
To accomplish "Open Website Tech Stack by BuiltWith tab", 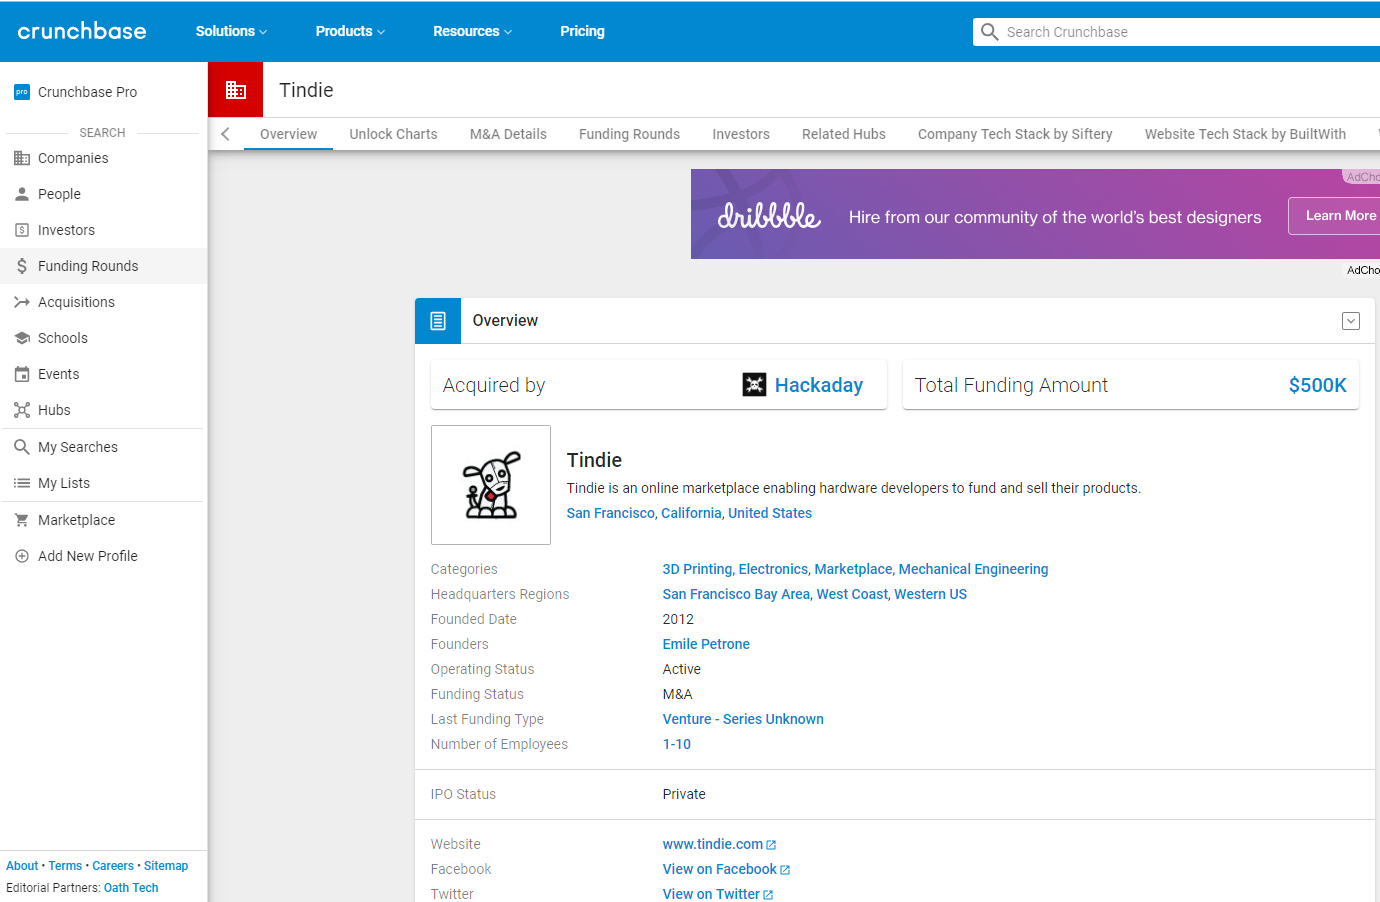I will 1245,134.
